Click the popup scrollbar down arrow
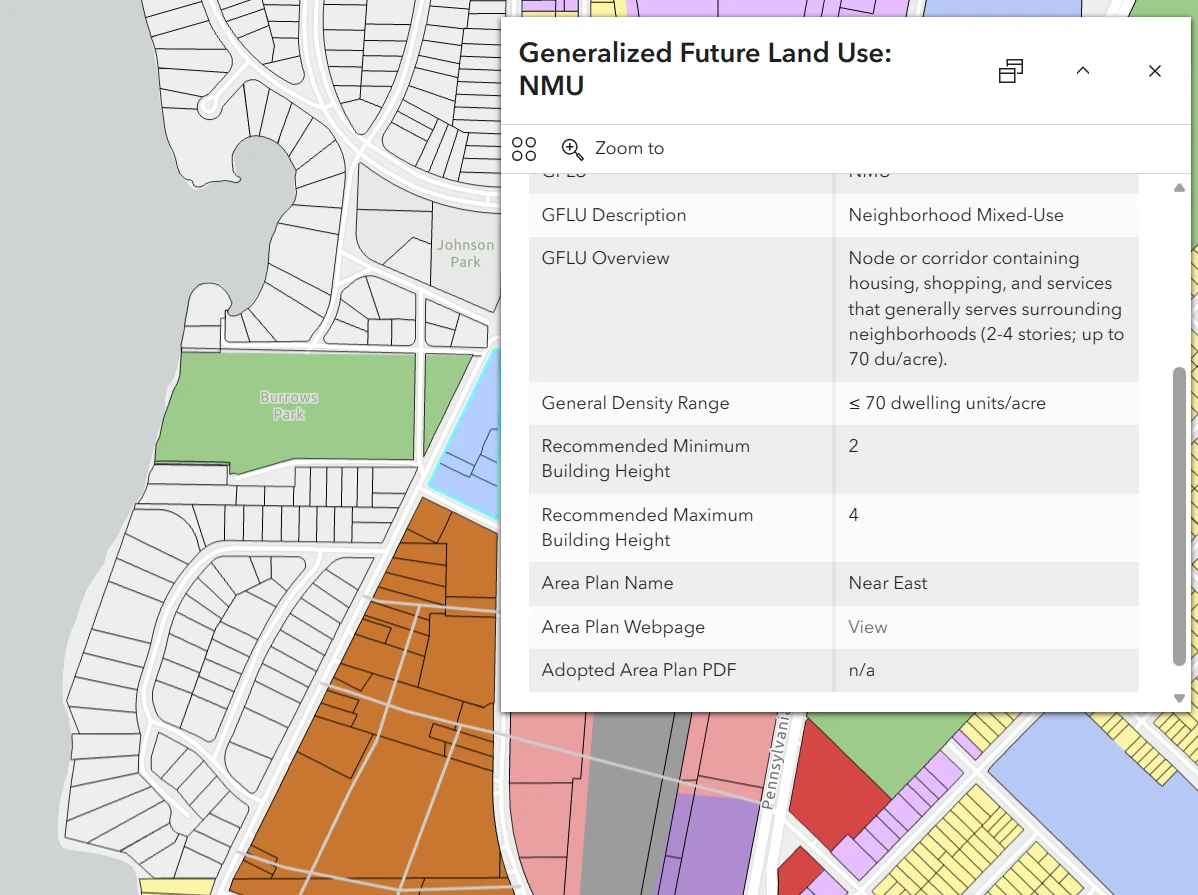The height and width of the screenshot is (895, 1198). pos(1179,698)
